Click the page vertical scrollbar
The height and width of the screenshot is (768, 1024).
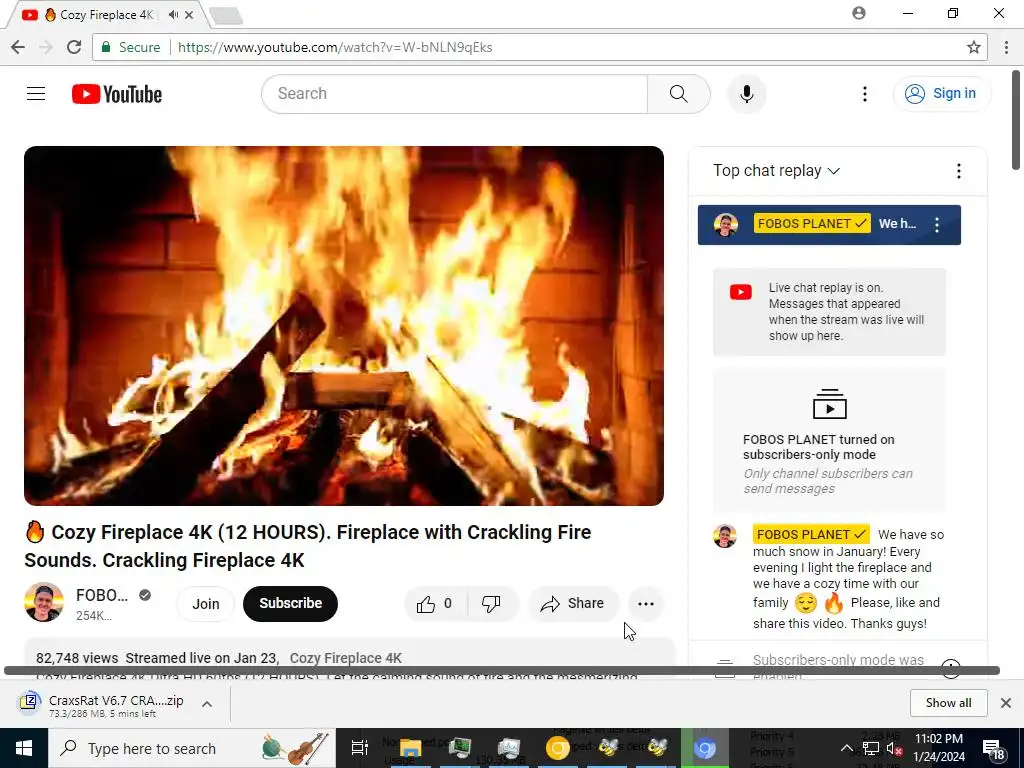click(1017, 120)
